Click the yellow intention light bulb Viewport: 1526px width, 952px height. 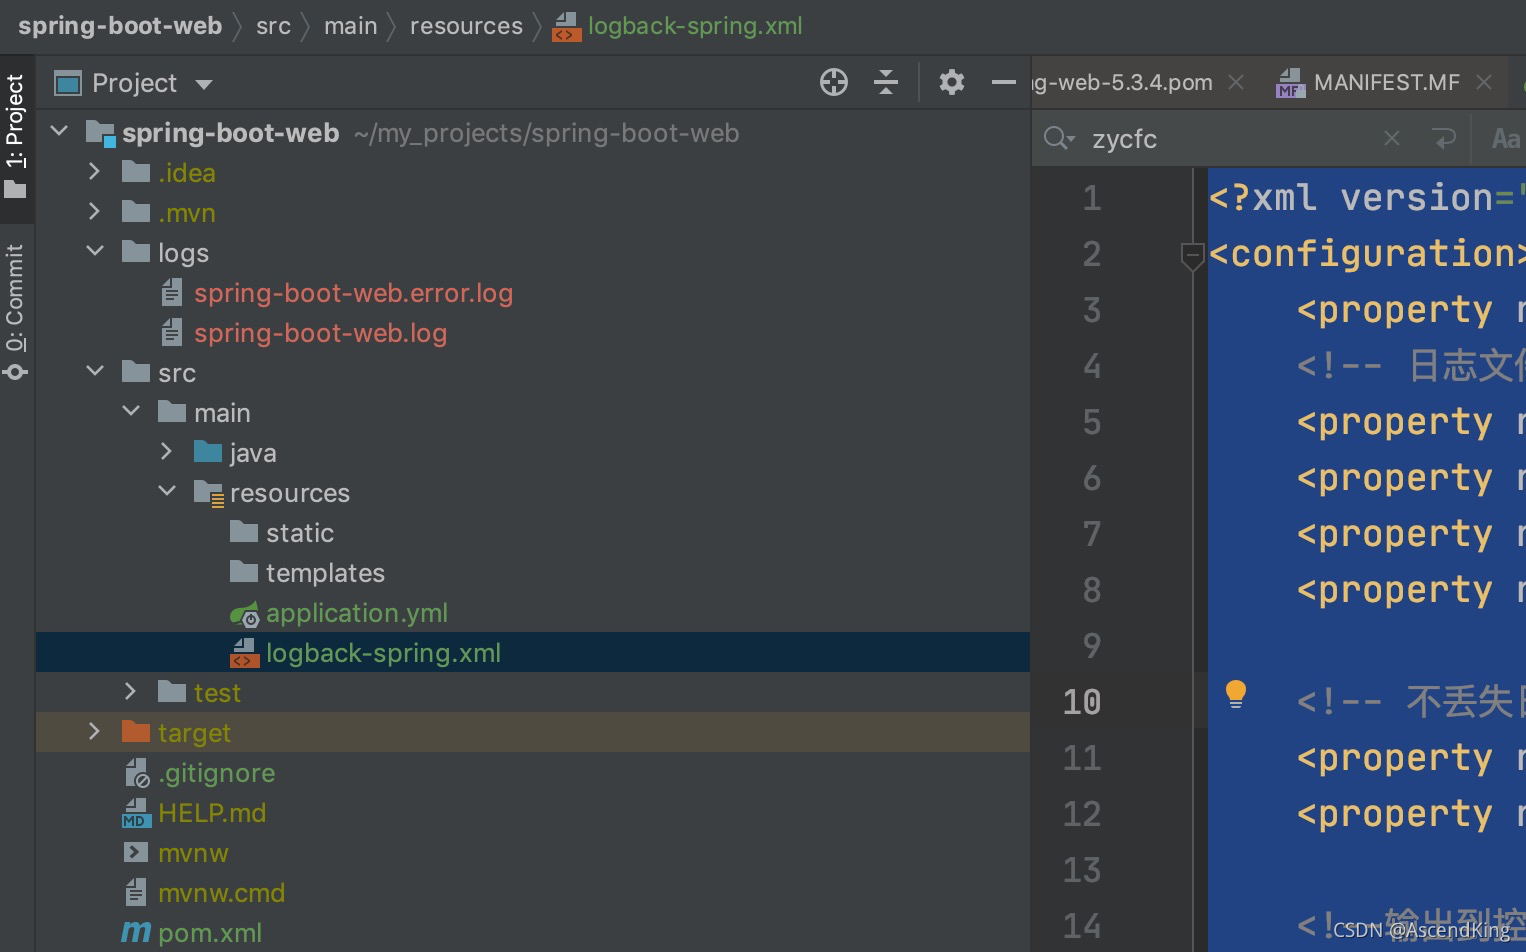coord(1236,693)
